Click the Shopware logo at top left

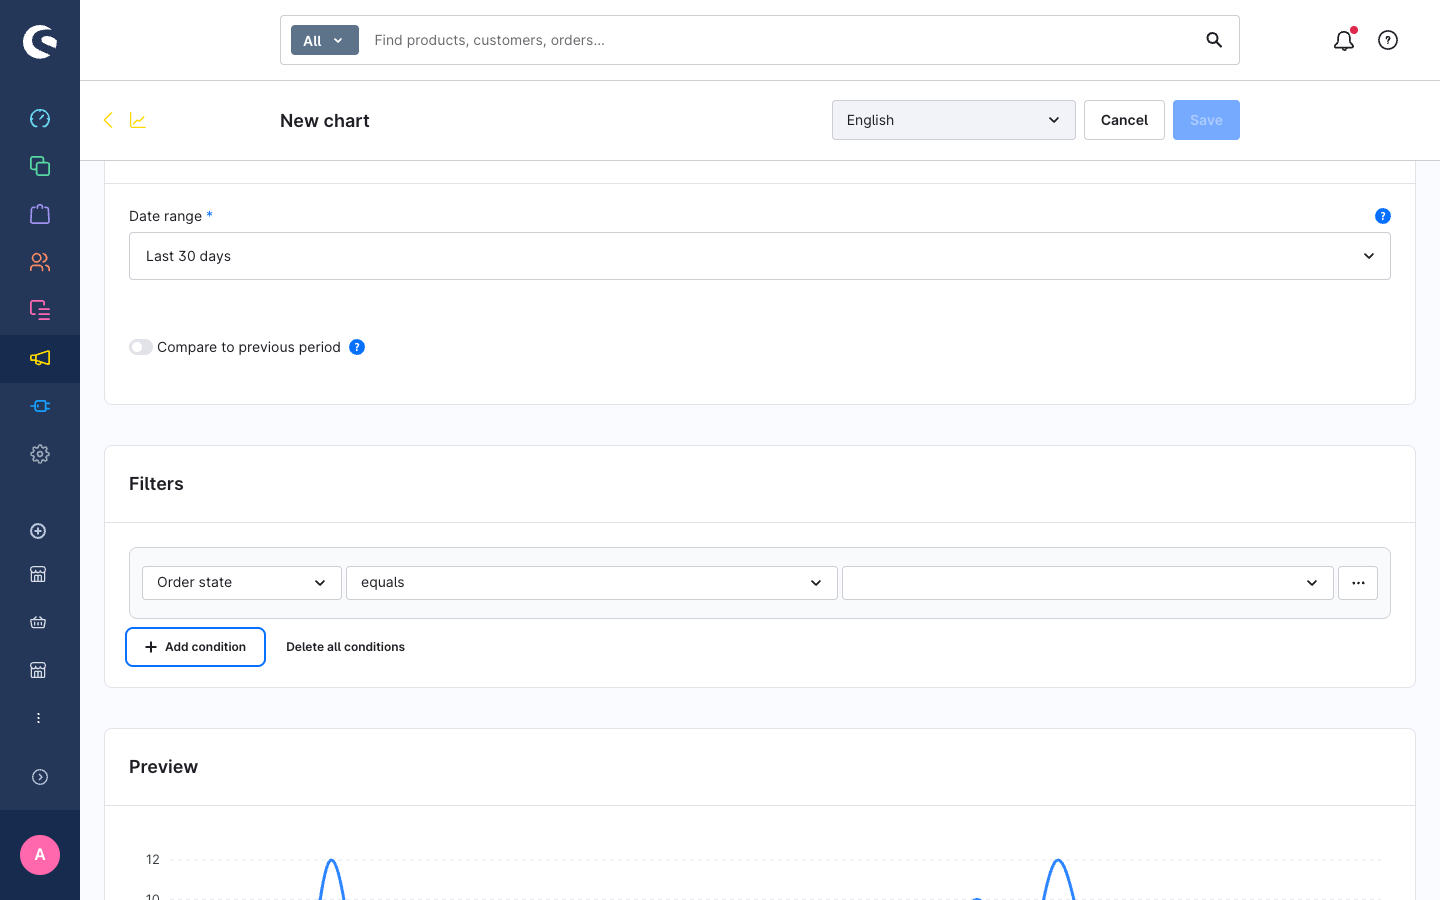click(x=40, y=41)
